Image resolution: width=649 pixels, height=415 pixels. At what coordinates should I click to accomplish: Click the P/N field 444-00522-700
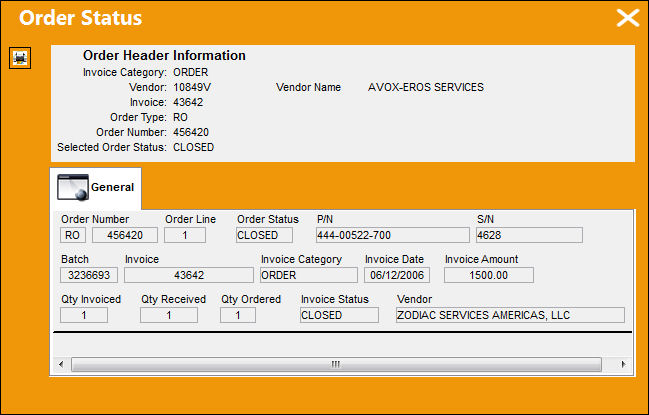(392, 235)
